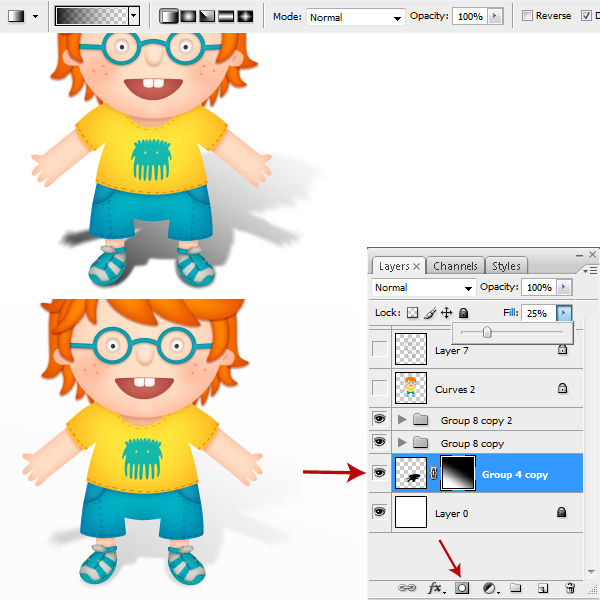This screenshot has height=600, width=600.
Task: Select the Layer 0 name
Action: click(452, 514)
